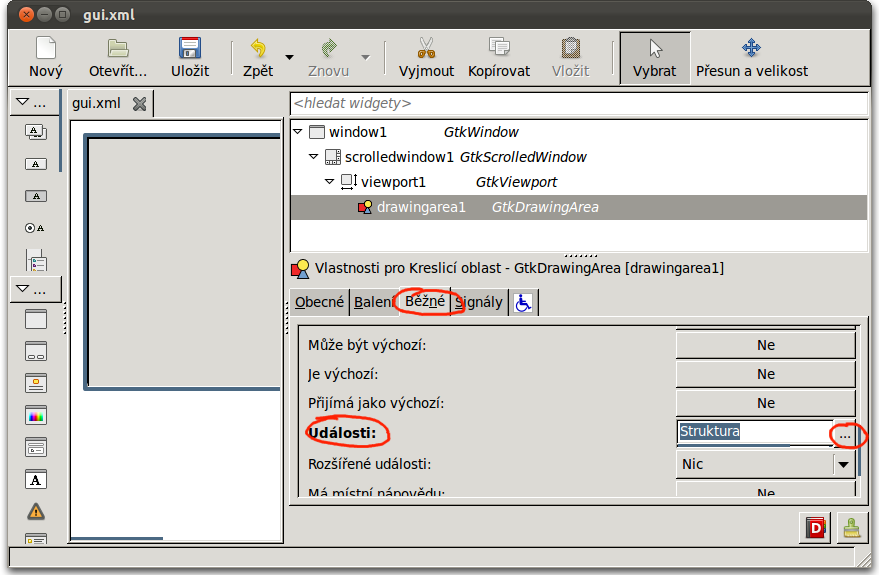
Task: Toggle the Přijímá jako výchozí Ne button
Action: (x=766, y=404)
